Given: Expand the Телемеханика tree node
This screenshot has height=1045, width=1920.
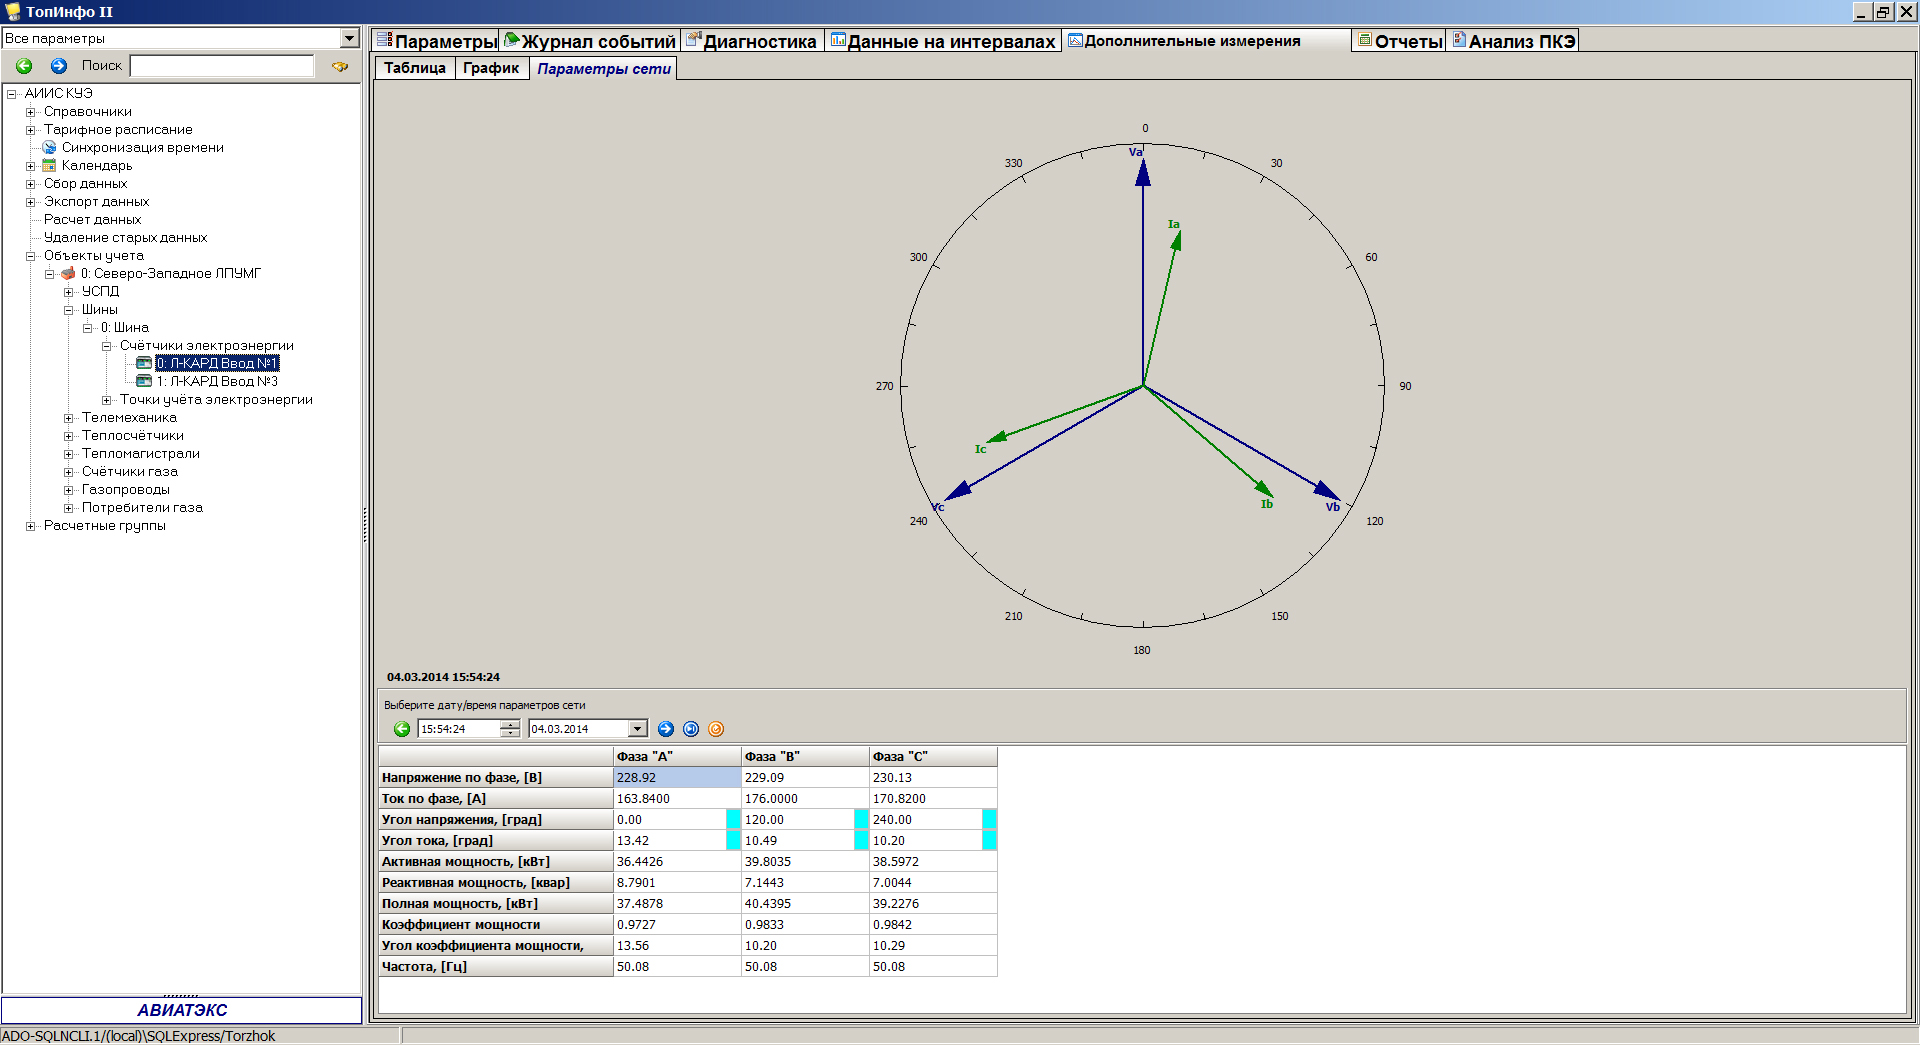Looking at the screenshot, I should click(x=68, y=418).
